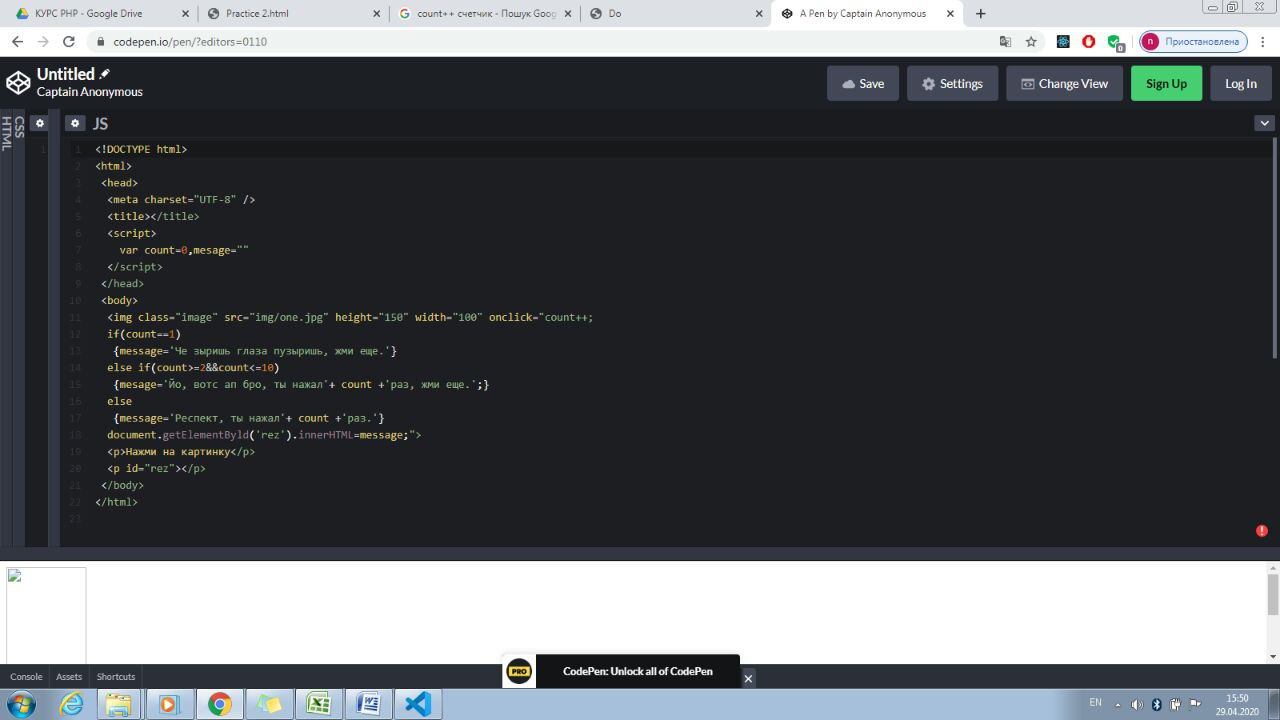Open the Windows Start menu
Screen dimensions: 1280x720
click(x=20, y=704)
